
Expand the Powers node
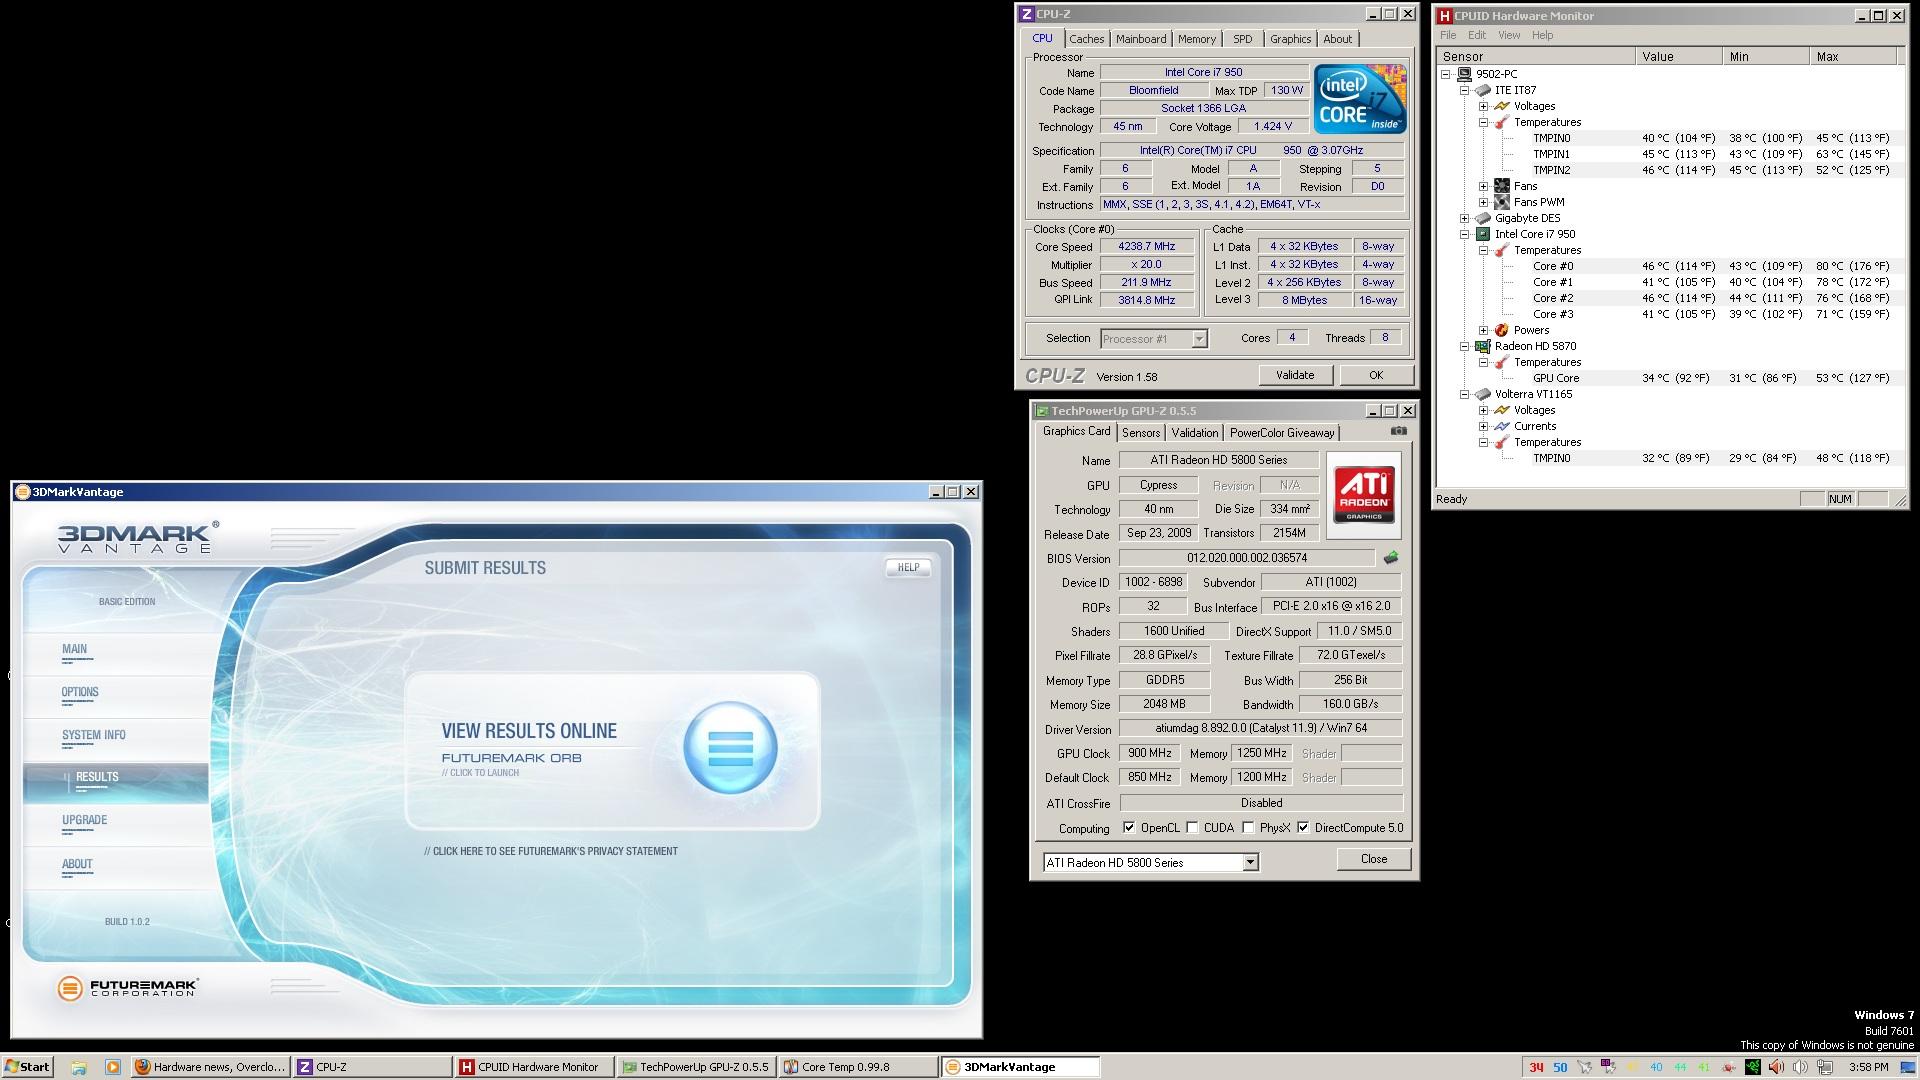(x=1484, y=330)
